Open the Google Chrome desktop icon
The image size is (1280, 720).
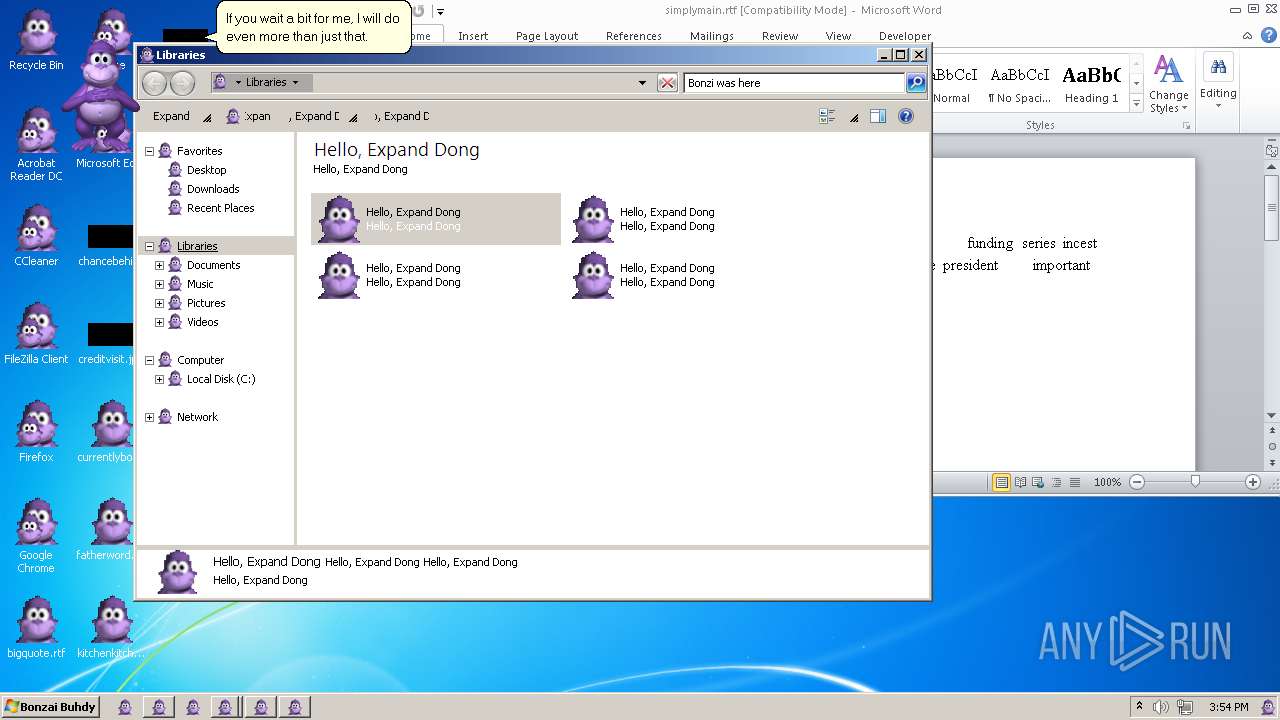[36, 537]
